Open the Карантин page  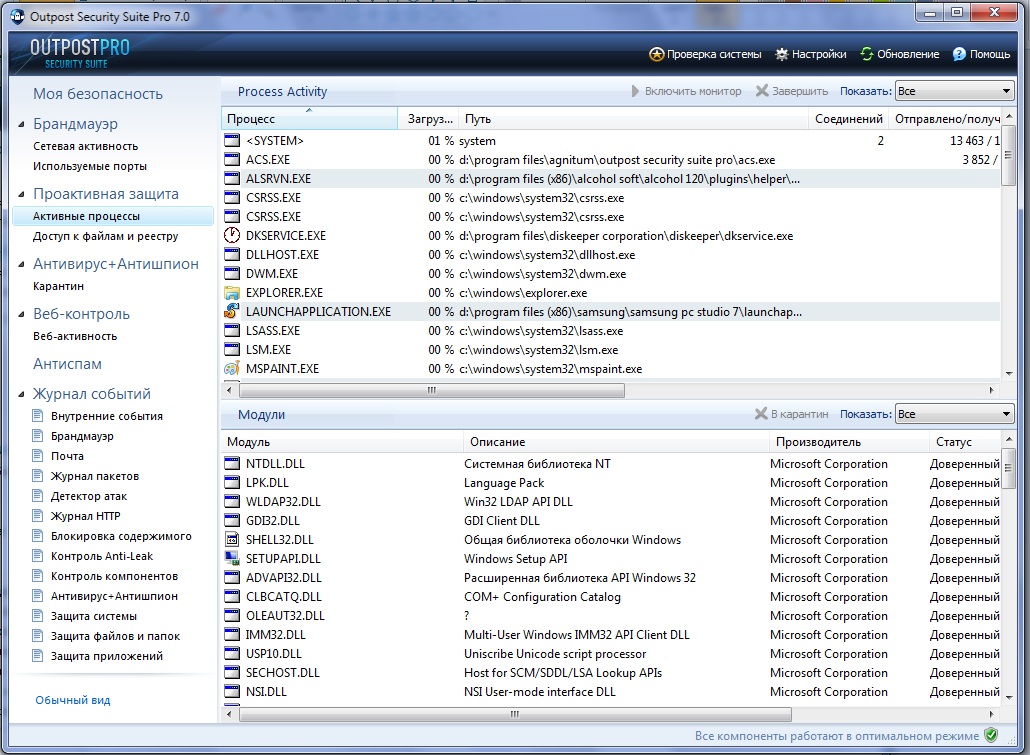pyautogui.click(x=58, y=286)
